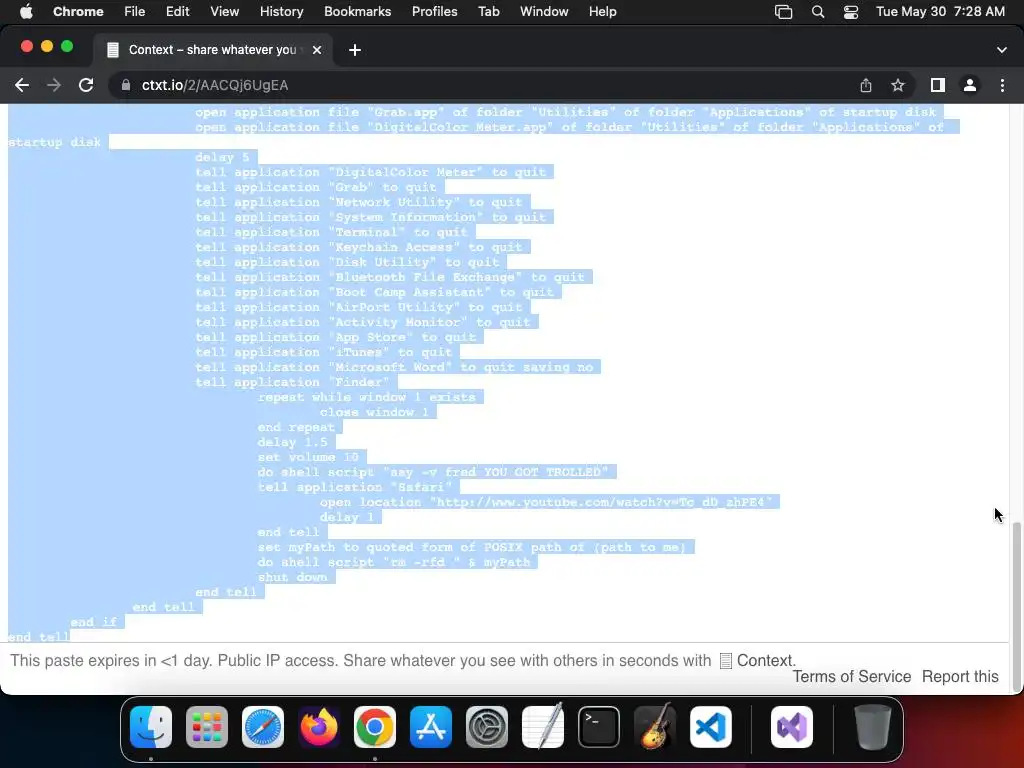This screenshot has width=1024, height=768.
Task: Open the Trash in the Dock
Action: coord(872,727)
